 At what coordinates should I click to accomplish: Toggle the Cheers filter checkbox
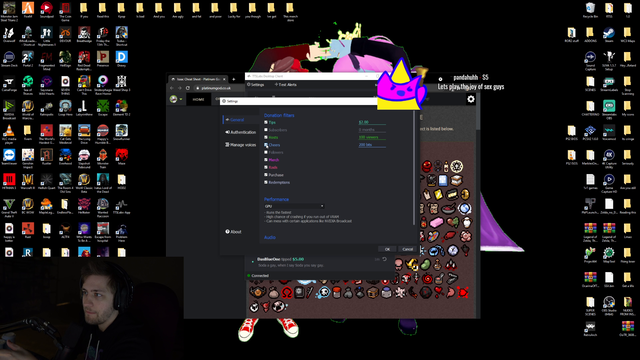point(266,145)
